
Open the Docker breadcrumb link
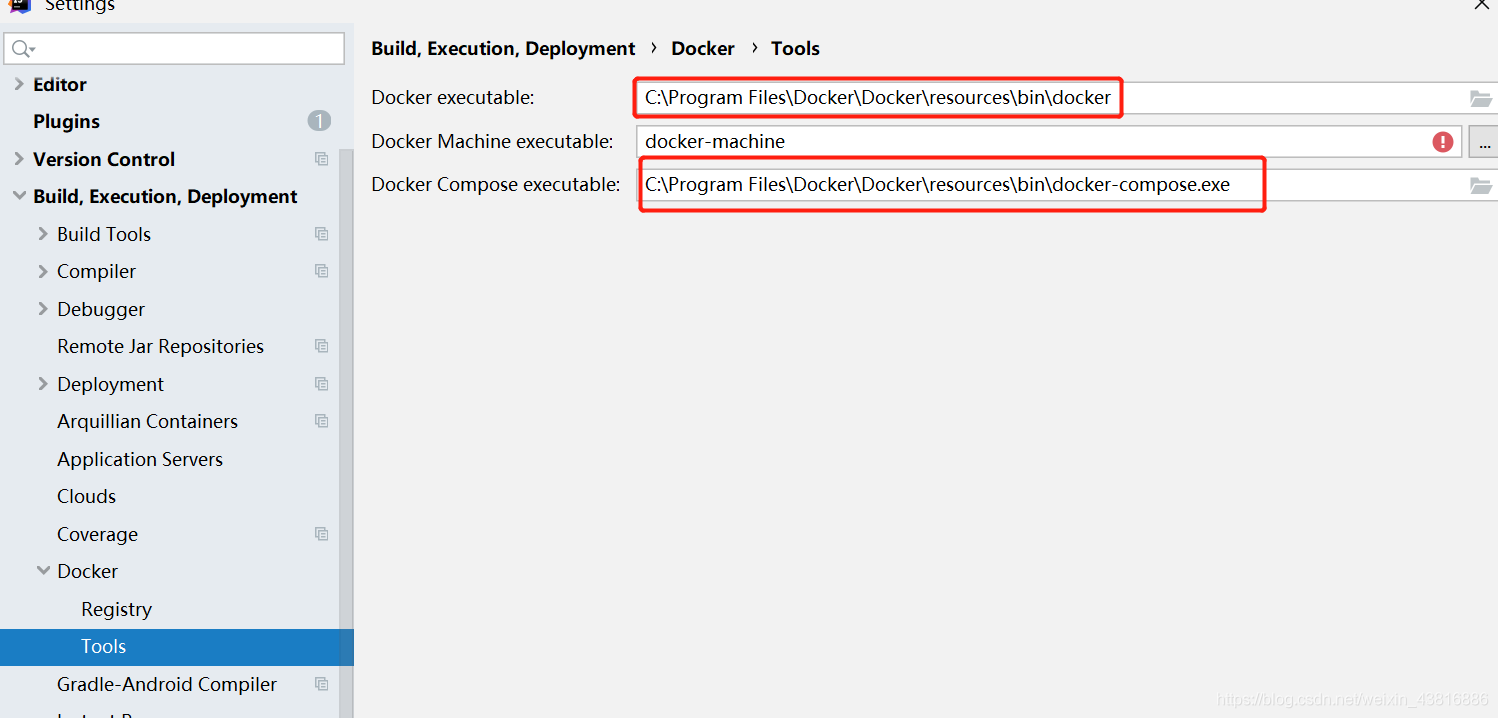pos(703,48)
